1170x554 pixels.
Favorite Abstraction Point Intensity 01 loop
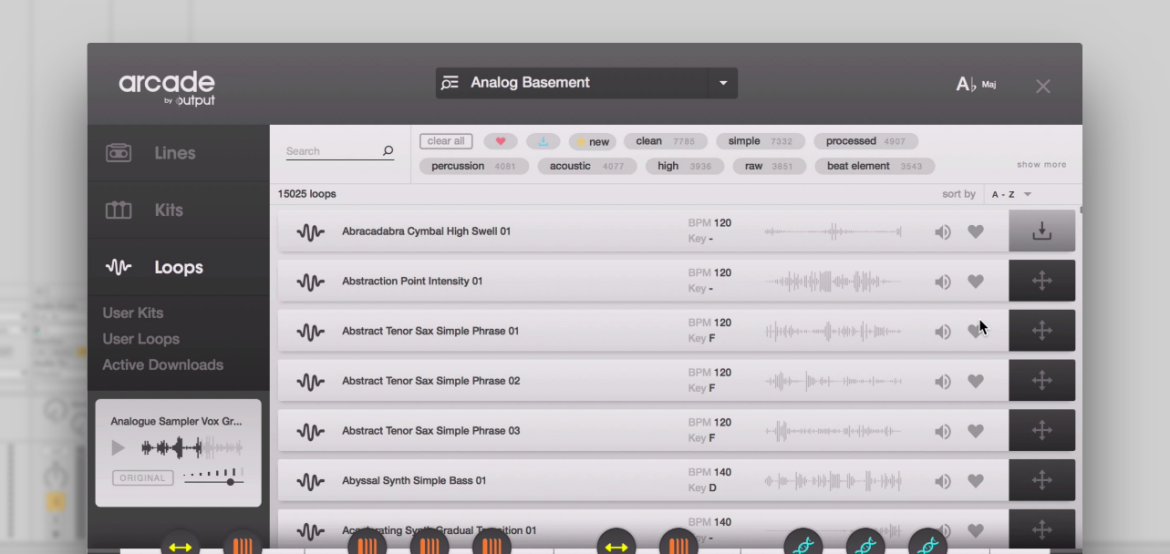pyautogui.click(x=975, y=281)
